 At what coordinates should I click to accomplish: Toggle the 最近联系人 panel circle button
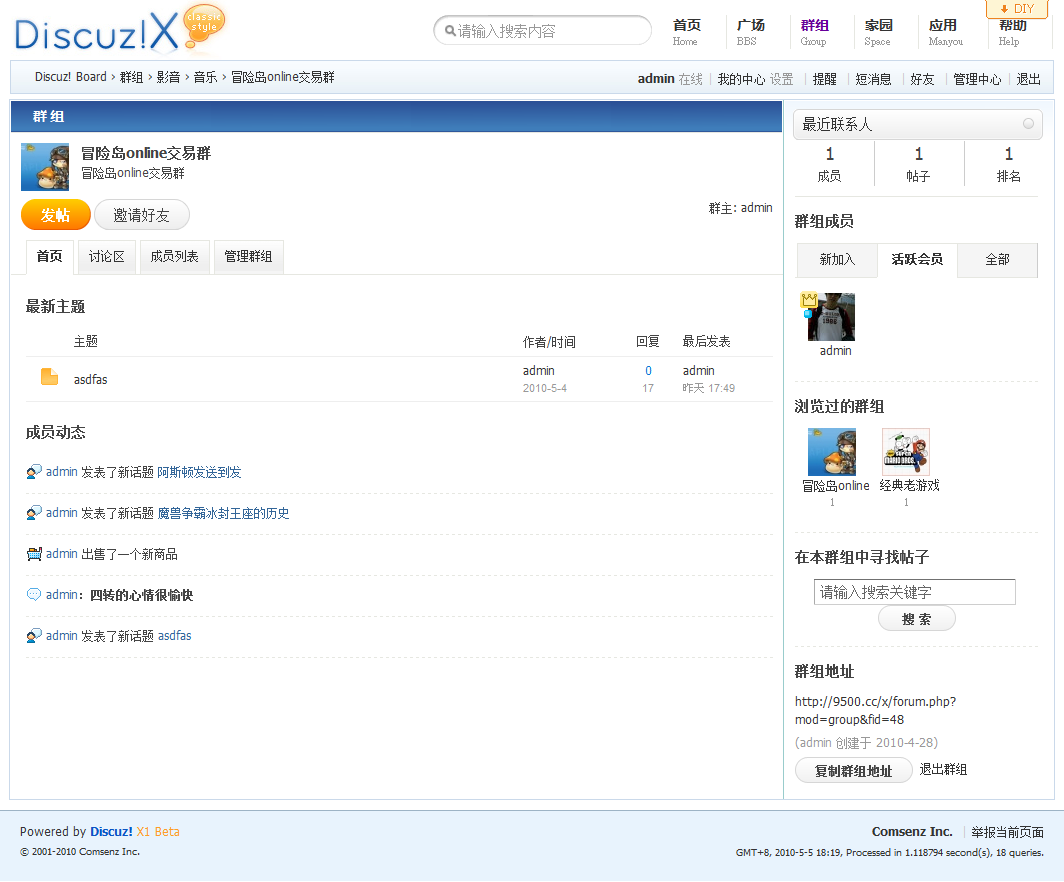tap(1028, 123)
